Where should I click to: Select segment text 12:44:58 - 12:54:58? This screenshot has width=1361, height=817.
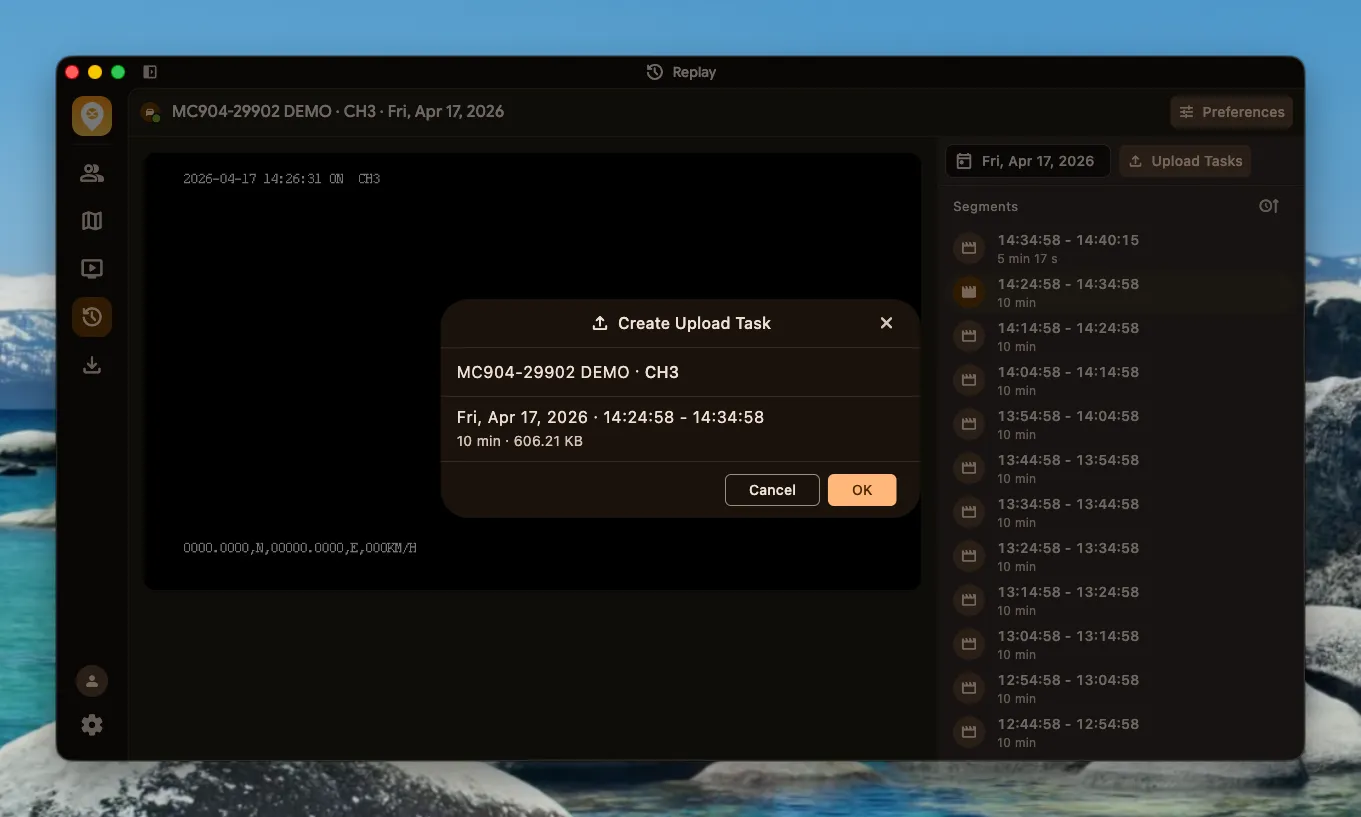coord(1068,724)
